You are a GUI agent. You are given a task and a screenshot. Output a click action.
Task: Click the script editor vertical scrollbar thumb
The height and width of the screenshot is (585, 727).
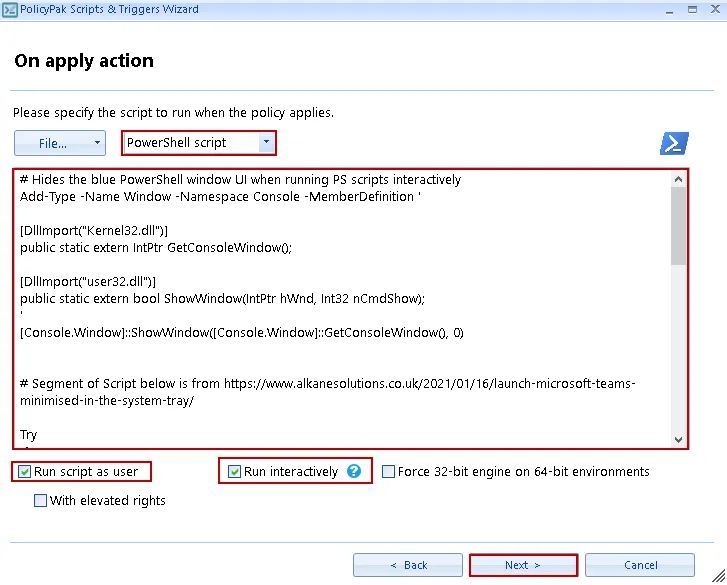click(x=680, y=225)
